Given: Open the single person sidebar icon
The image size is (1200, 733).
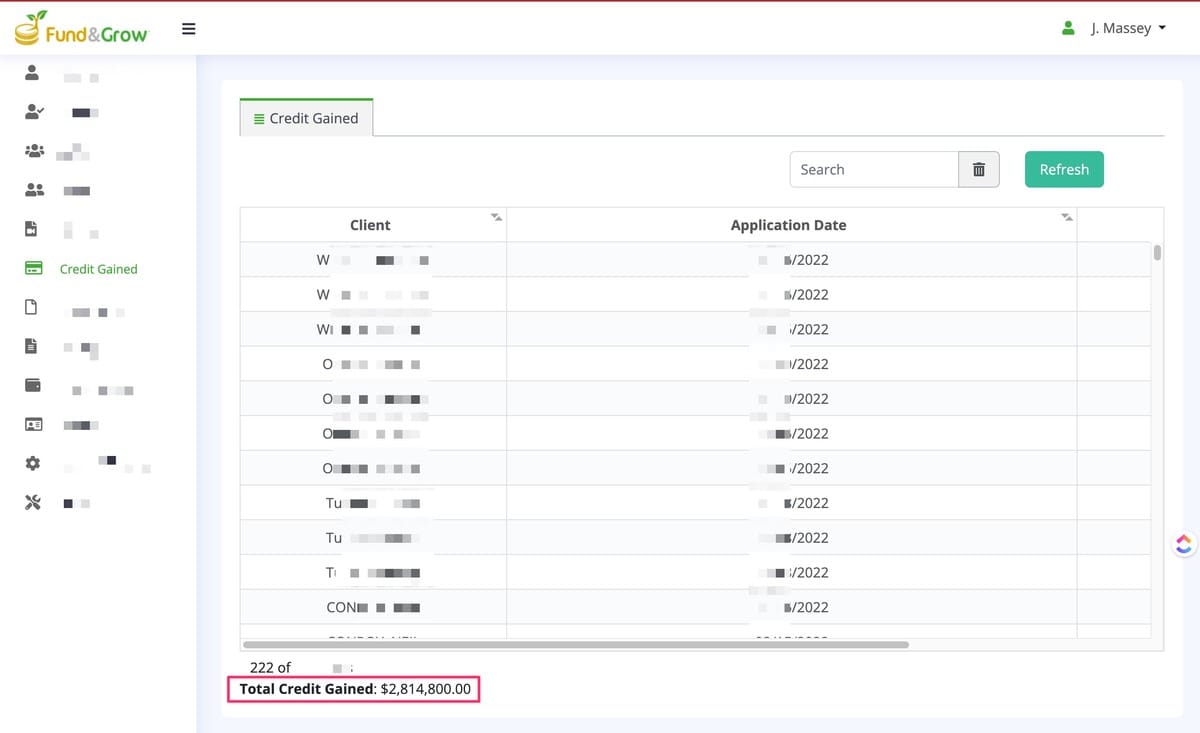Looking at the screenshot, I should tap(33, 73).
